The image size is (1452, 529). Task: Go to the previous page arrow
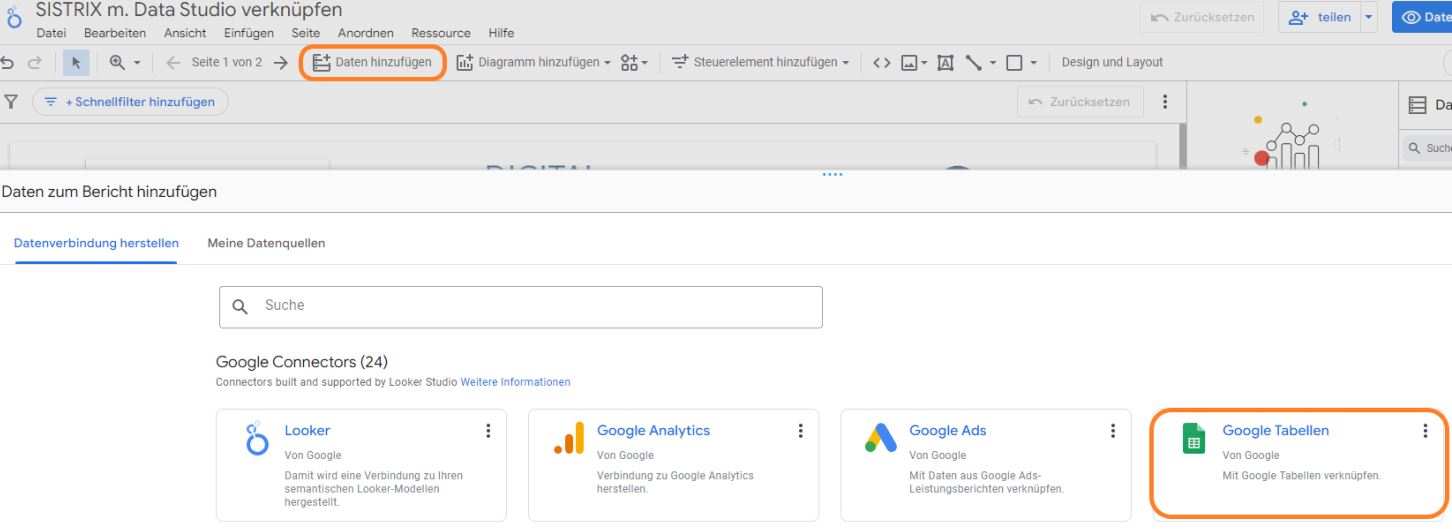tap(173, 62)
